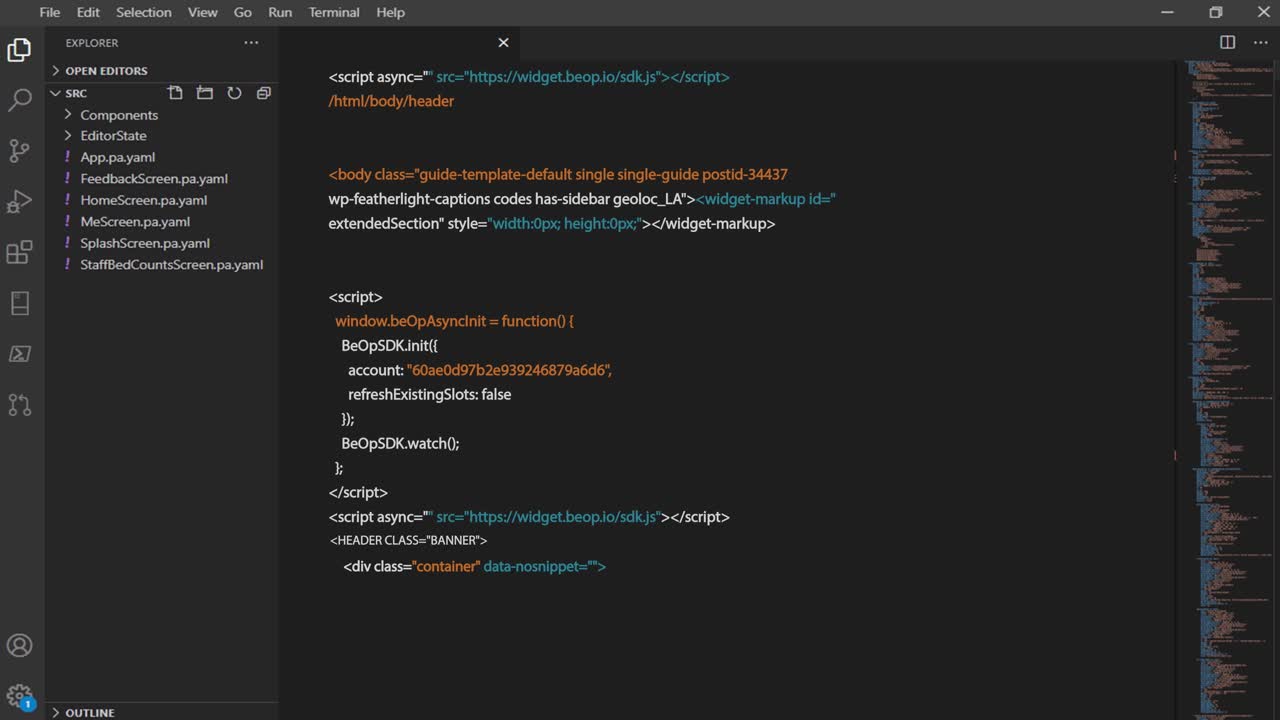Open the Run and Debug view
Screen dimensions: 1280x720
coord(20,201)
